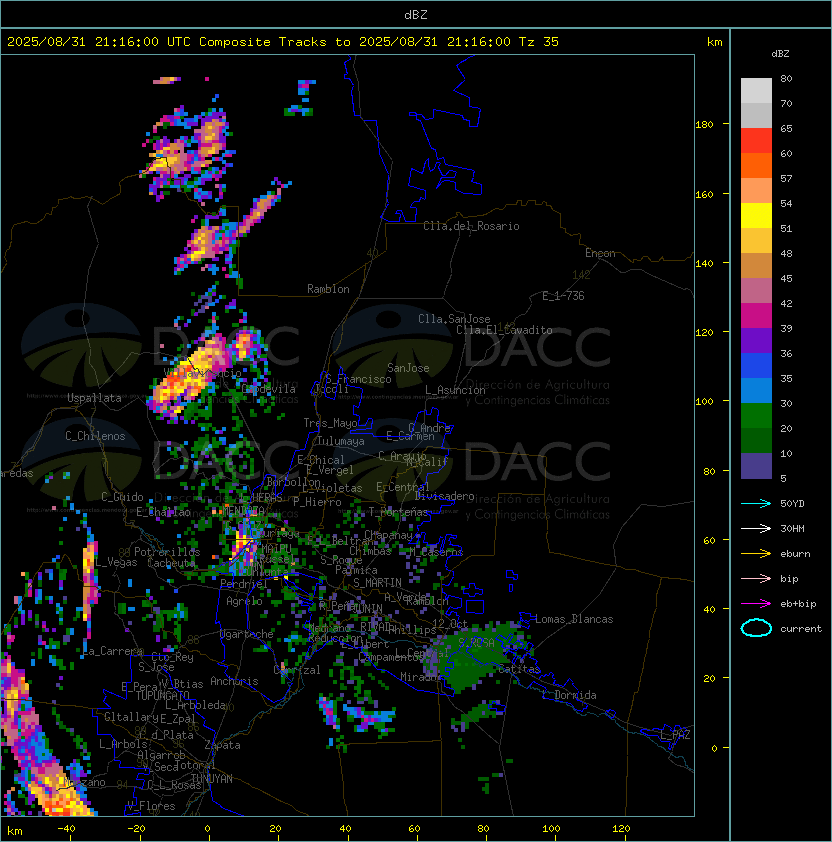The height and width of the screenshot is (842, 832).
Task: Select the L_PAZ place label
Action: pos(675,735)
